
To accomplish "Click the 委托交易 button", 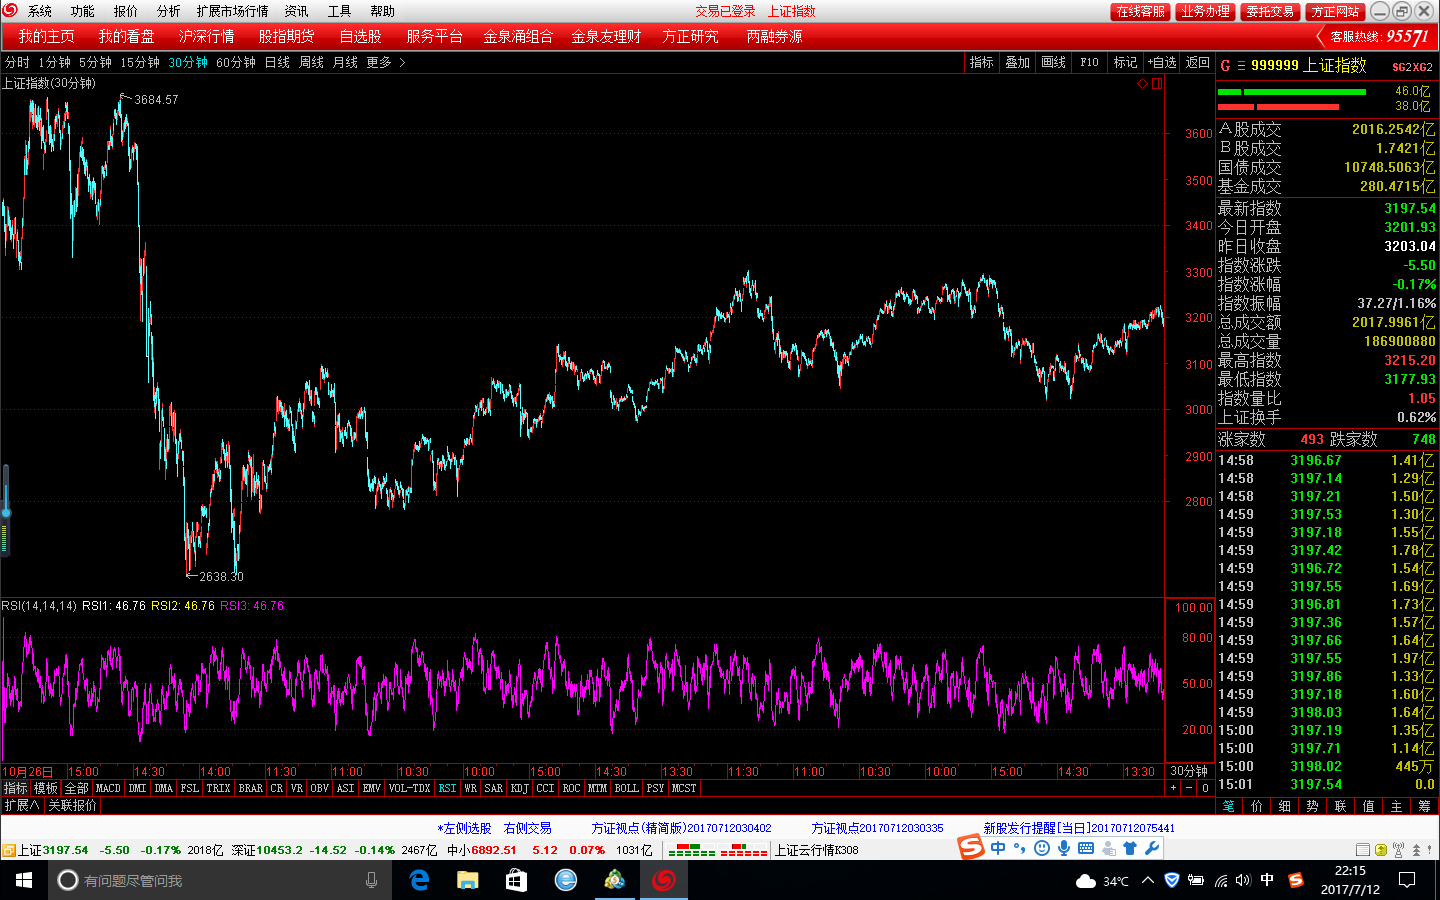I will pos(1270,11).
